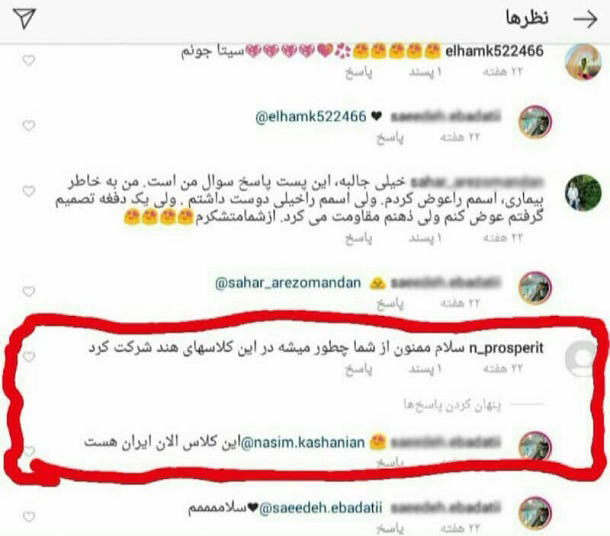The width and height of the screenshot is (610, 536).
Task: Reply (پاسخ) to n_prosperit's comment
Action: click(358, 369)
